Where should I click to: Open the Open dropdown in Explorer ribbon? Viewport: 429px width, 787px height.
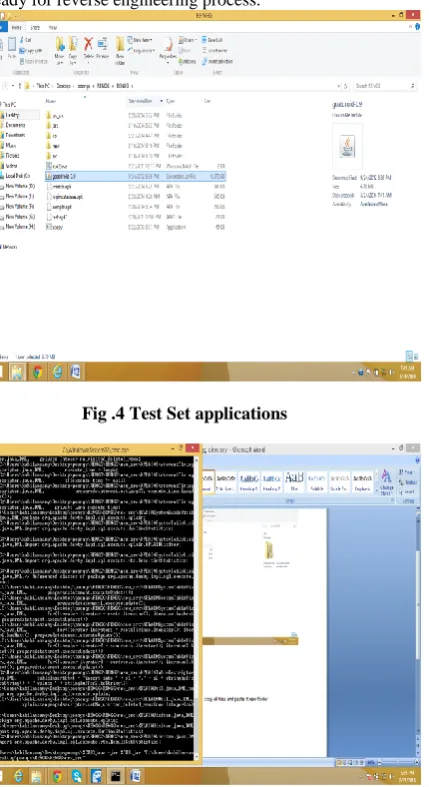click(x=188, y=40)
